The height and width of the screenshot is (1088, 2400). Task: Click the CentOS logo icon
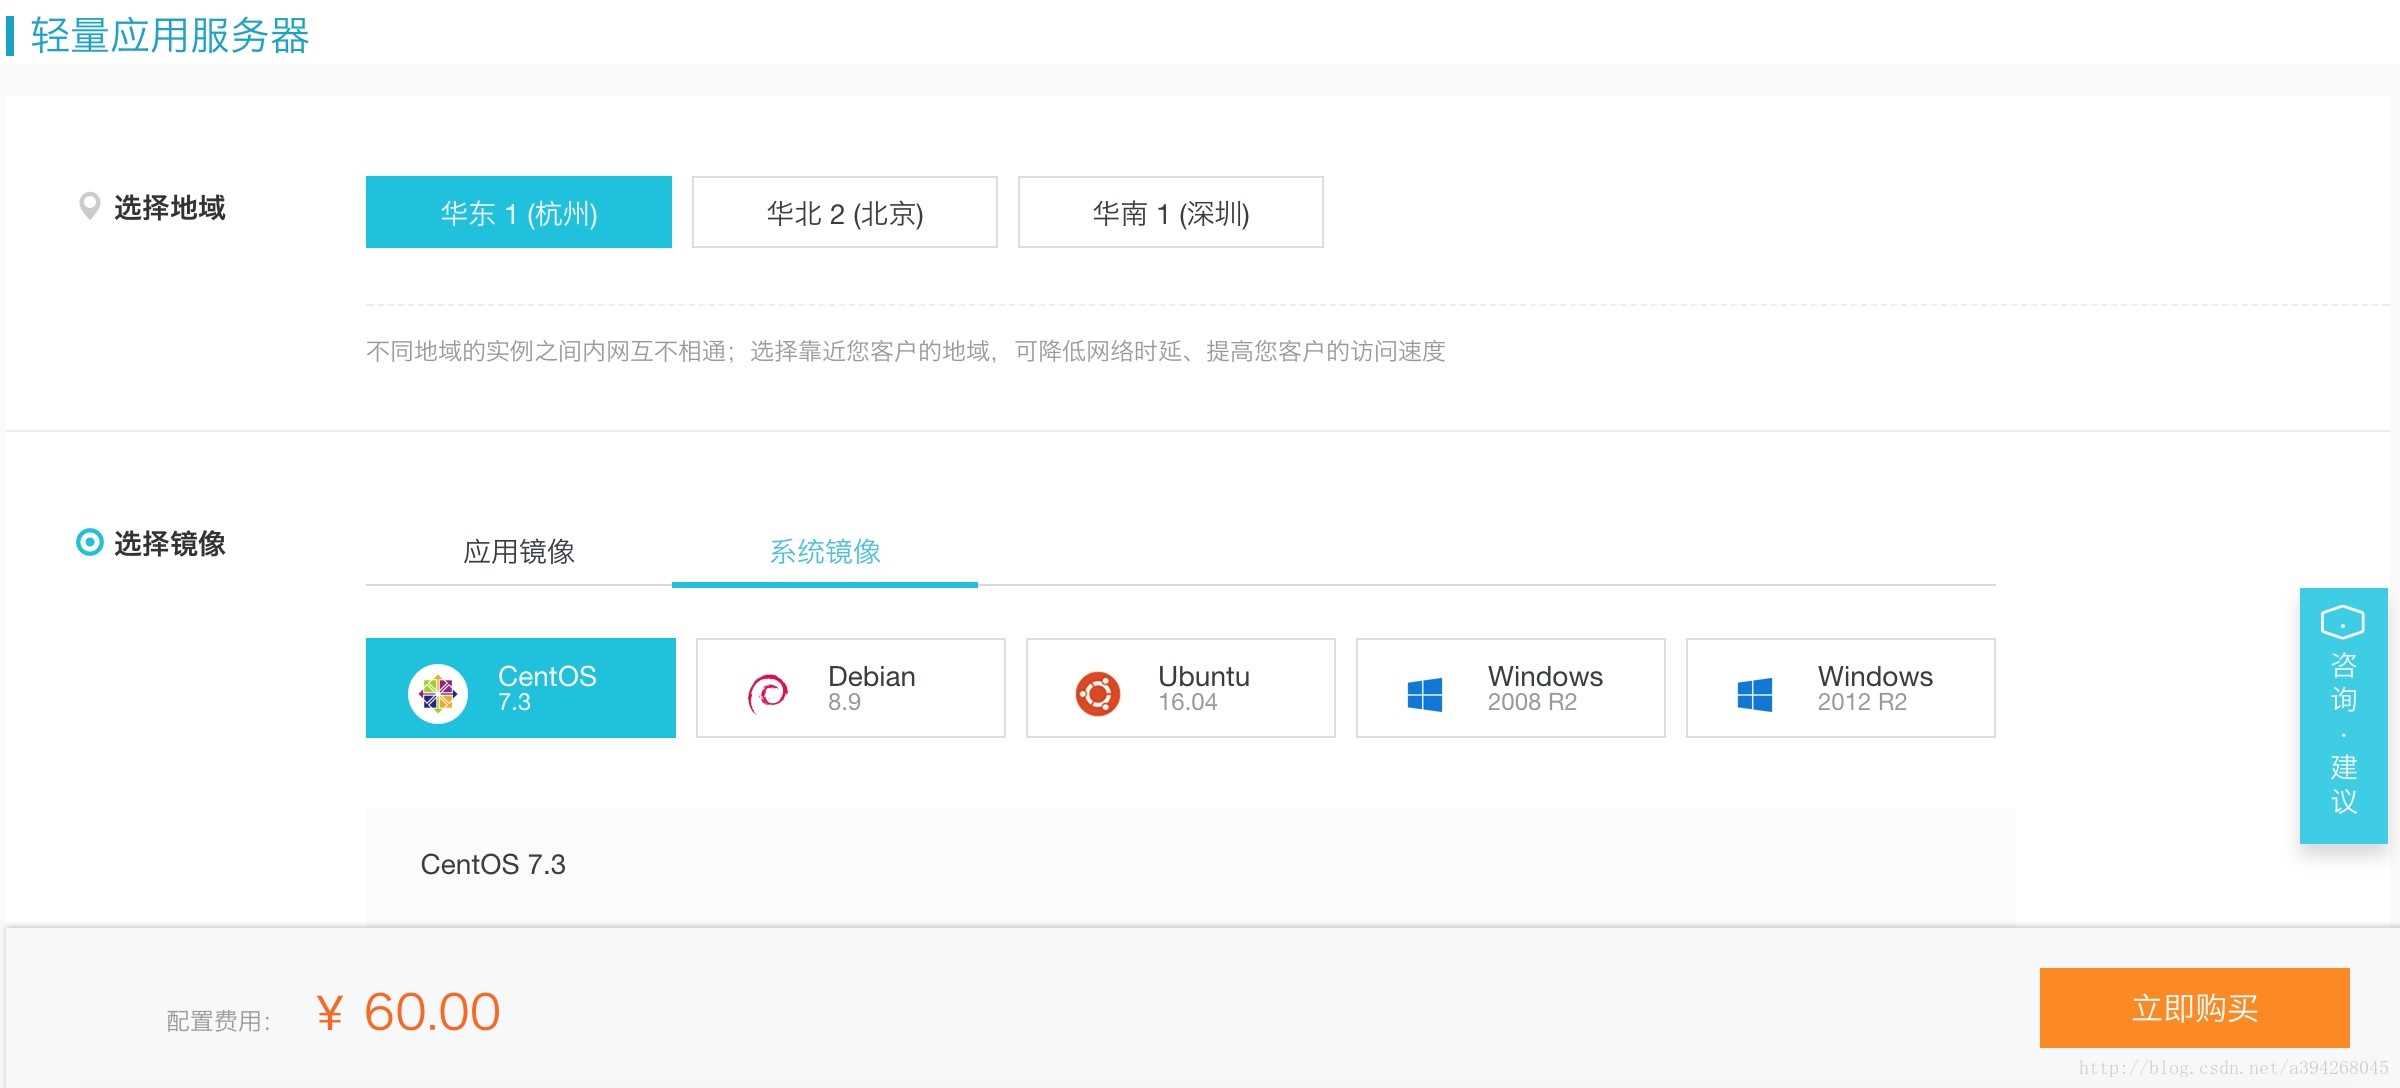(437, 692)
